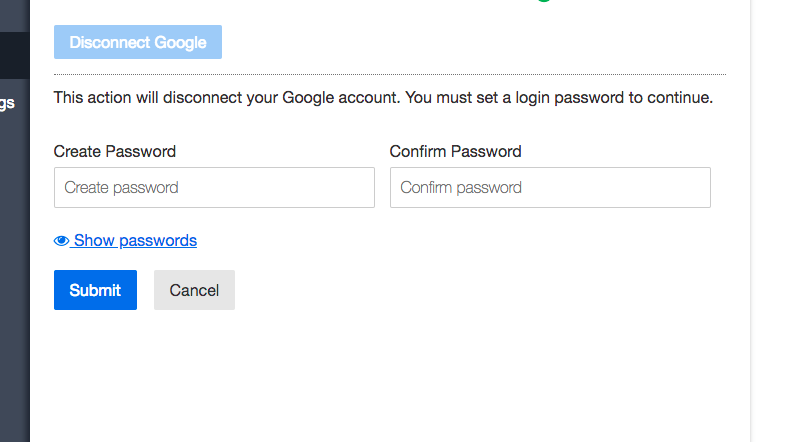This screenshot has width=792, height=442.
Task: Click the green icon at the top edge
Action: [544, 1]
